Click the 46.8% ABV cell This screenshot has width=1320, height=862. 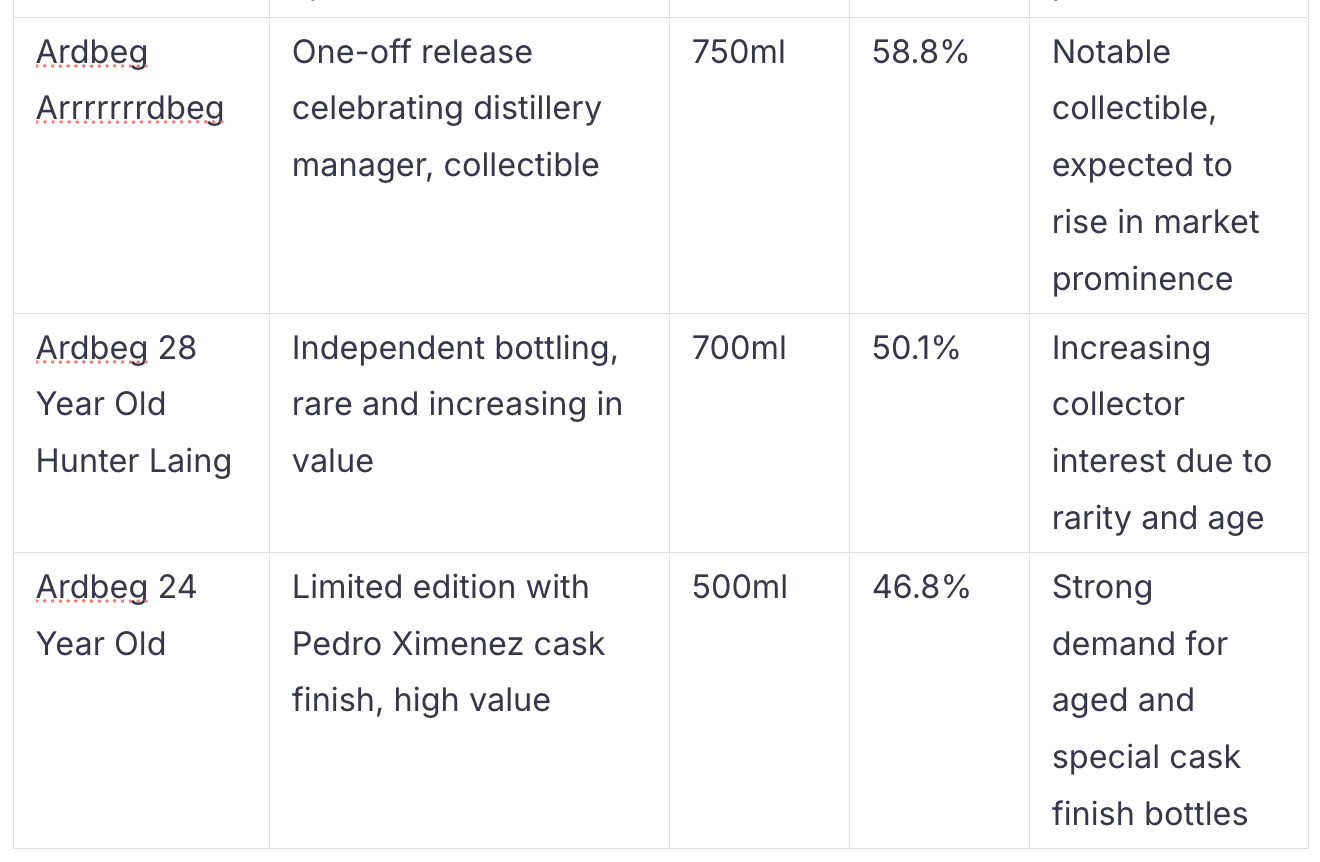tap(939, 700)
